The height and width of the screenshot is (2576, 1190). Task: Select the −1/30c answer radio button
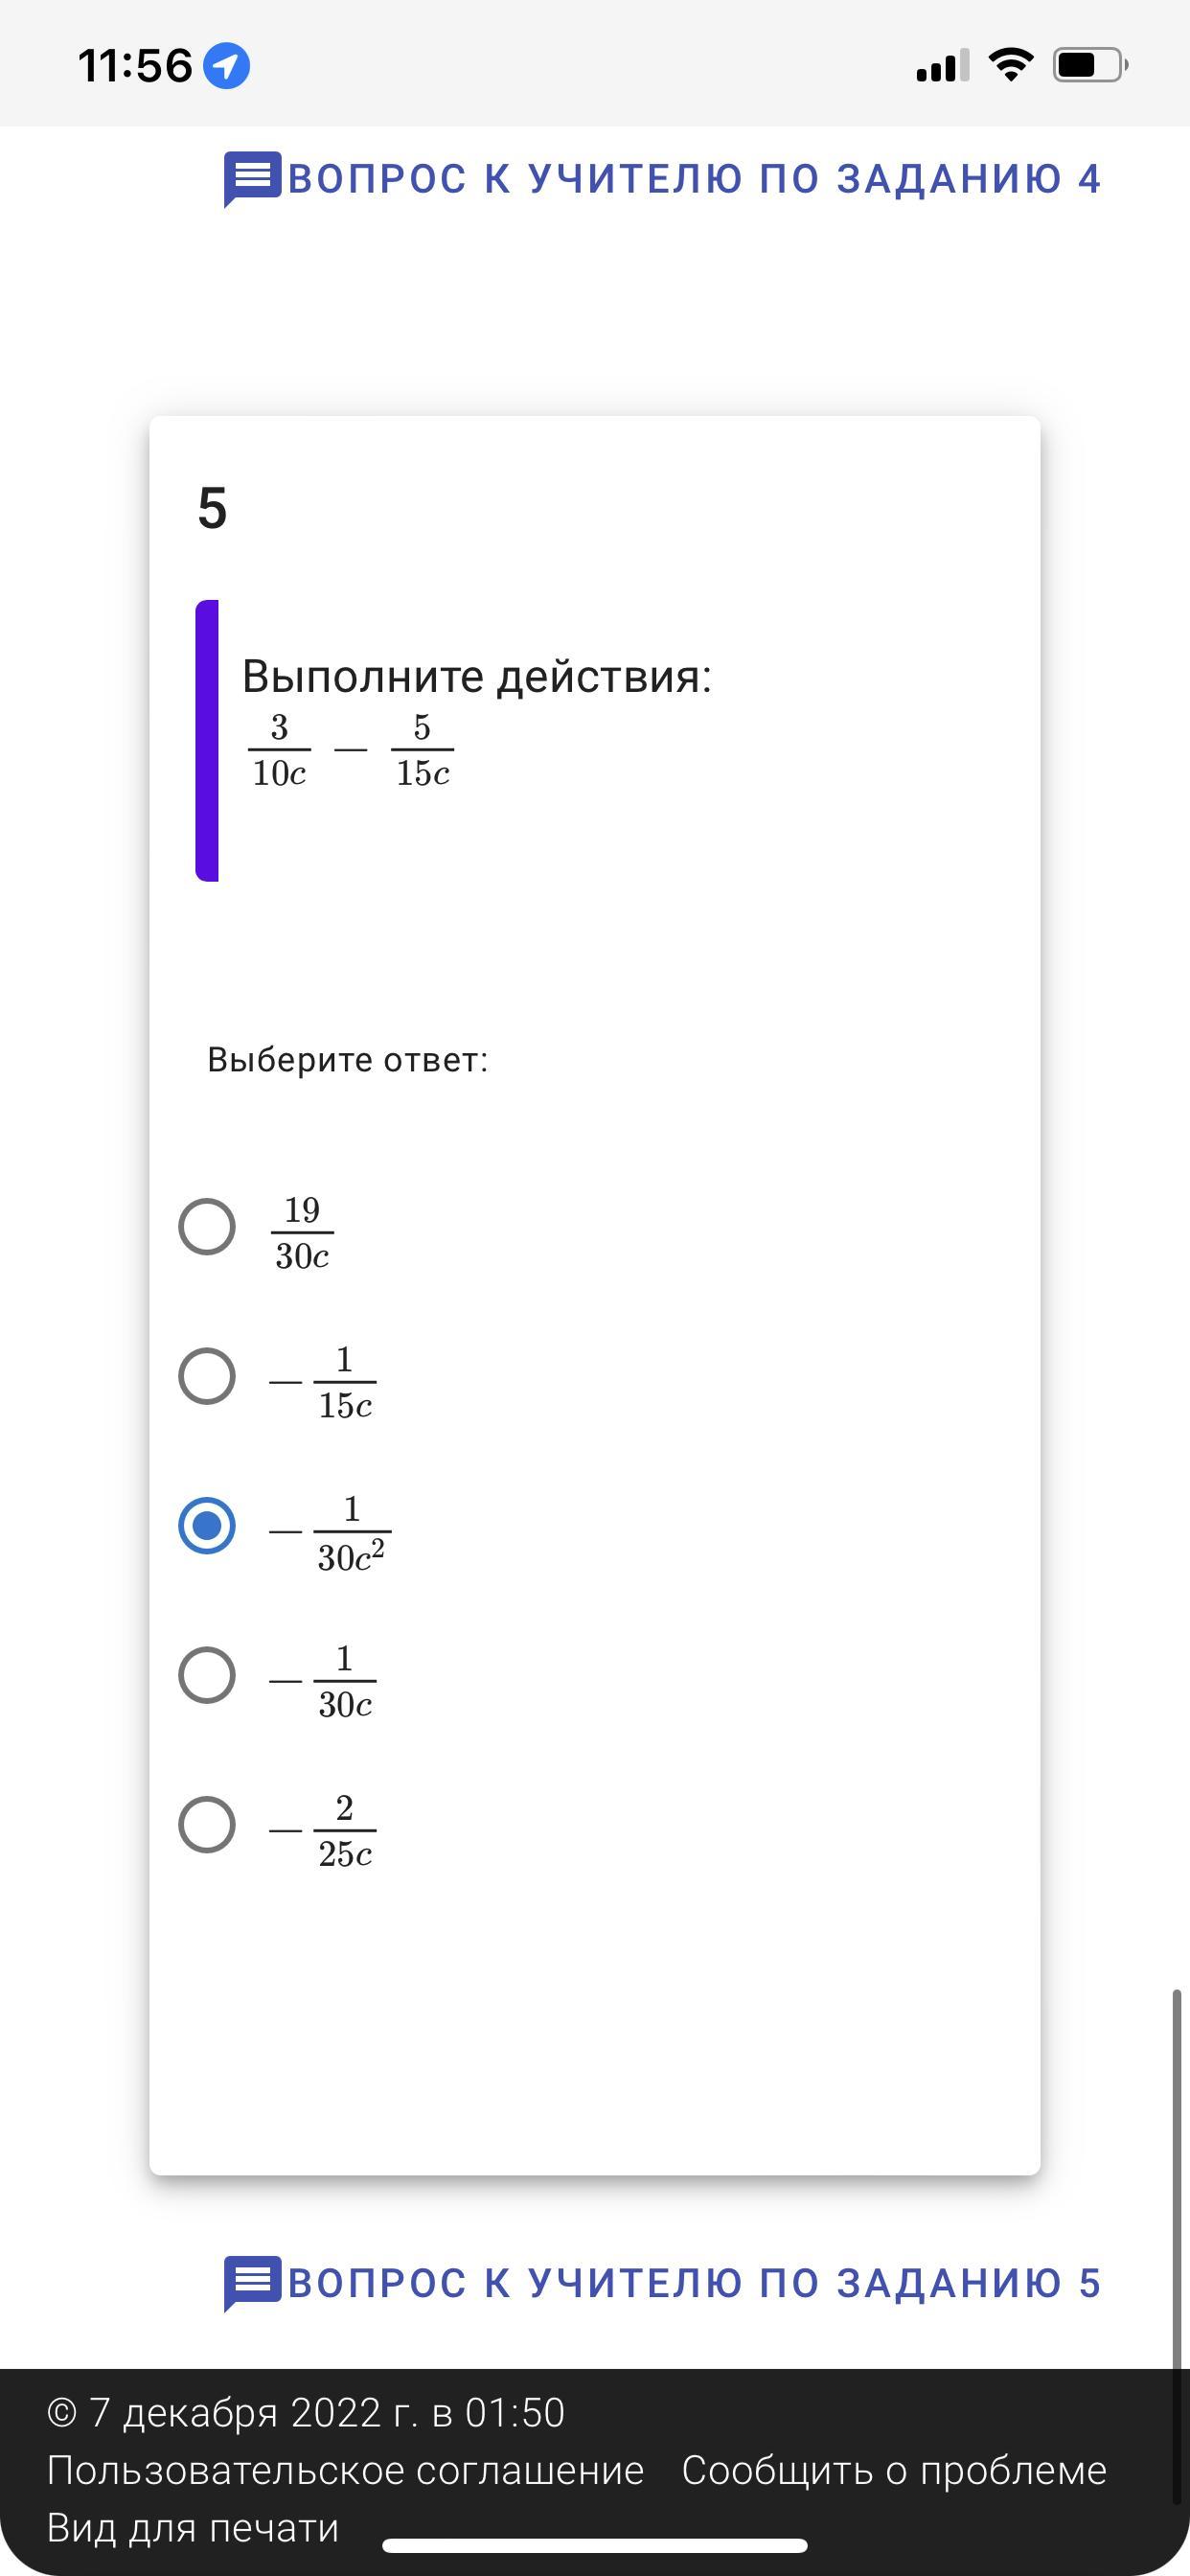207,1675
